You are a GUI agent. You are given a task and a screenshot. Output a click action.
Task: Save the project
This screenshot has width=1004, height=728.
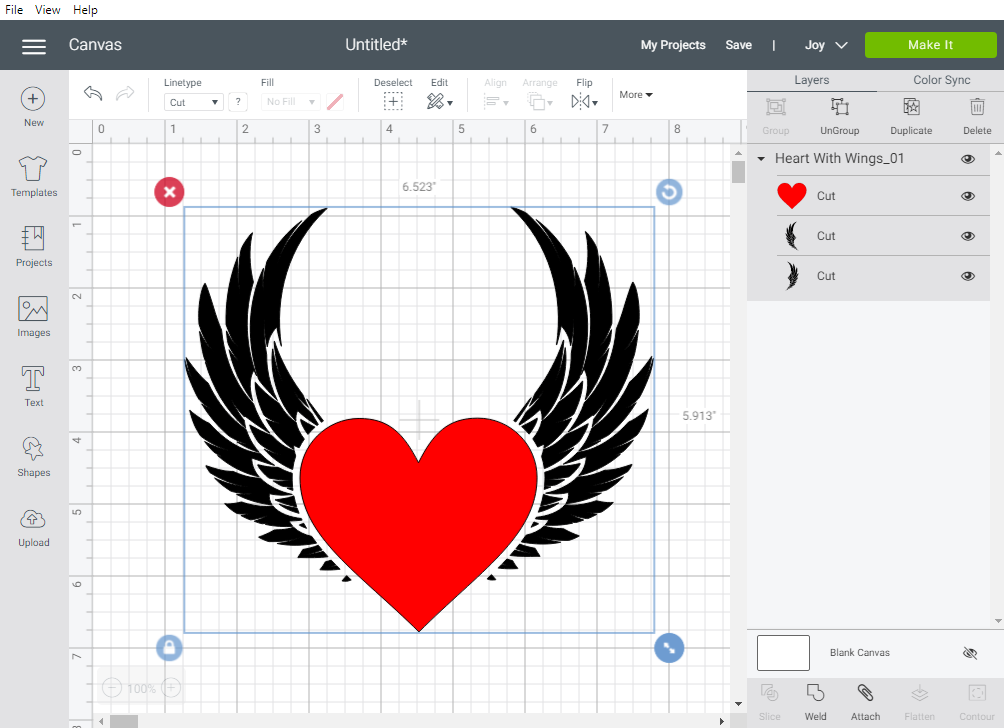point(738,45)
